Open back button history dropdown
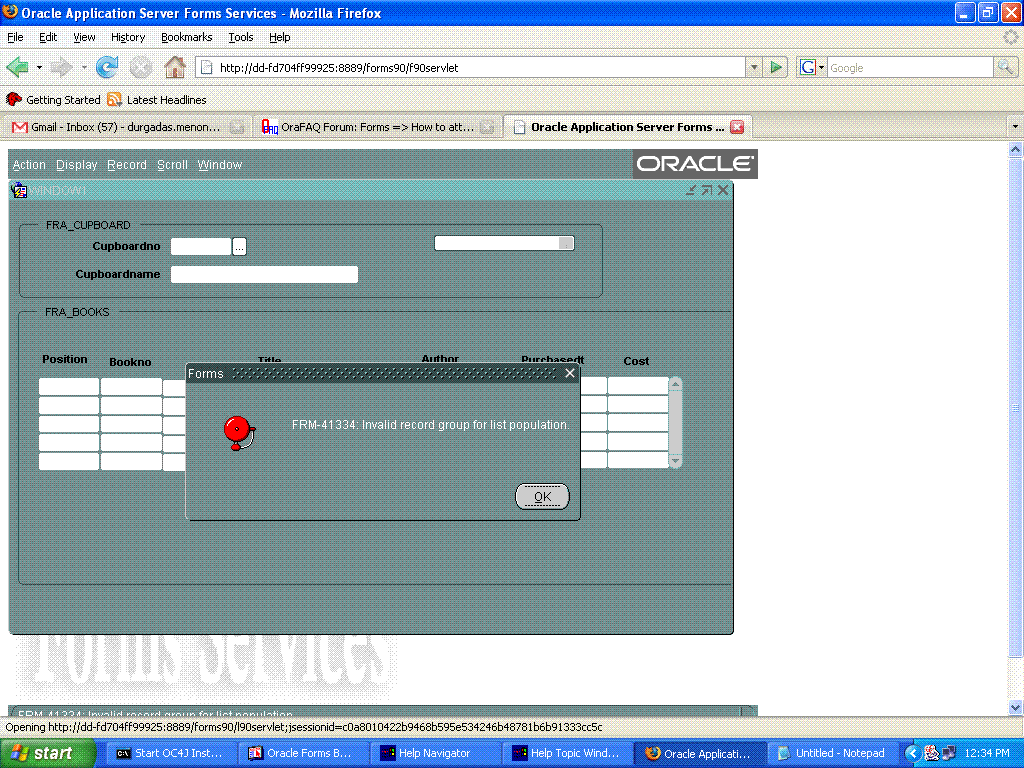 pyautogui.click(x=39, y=67)
